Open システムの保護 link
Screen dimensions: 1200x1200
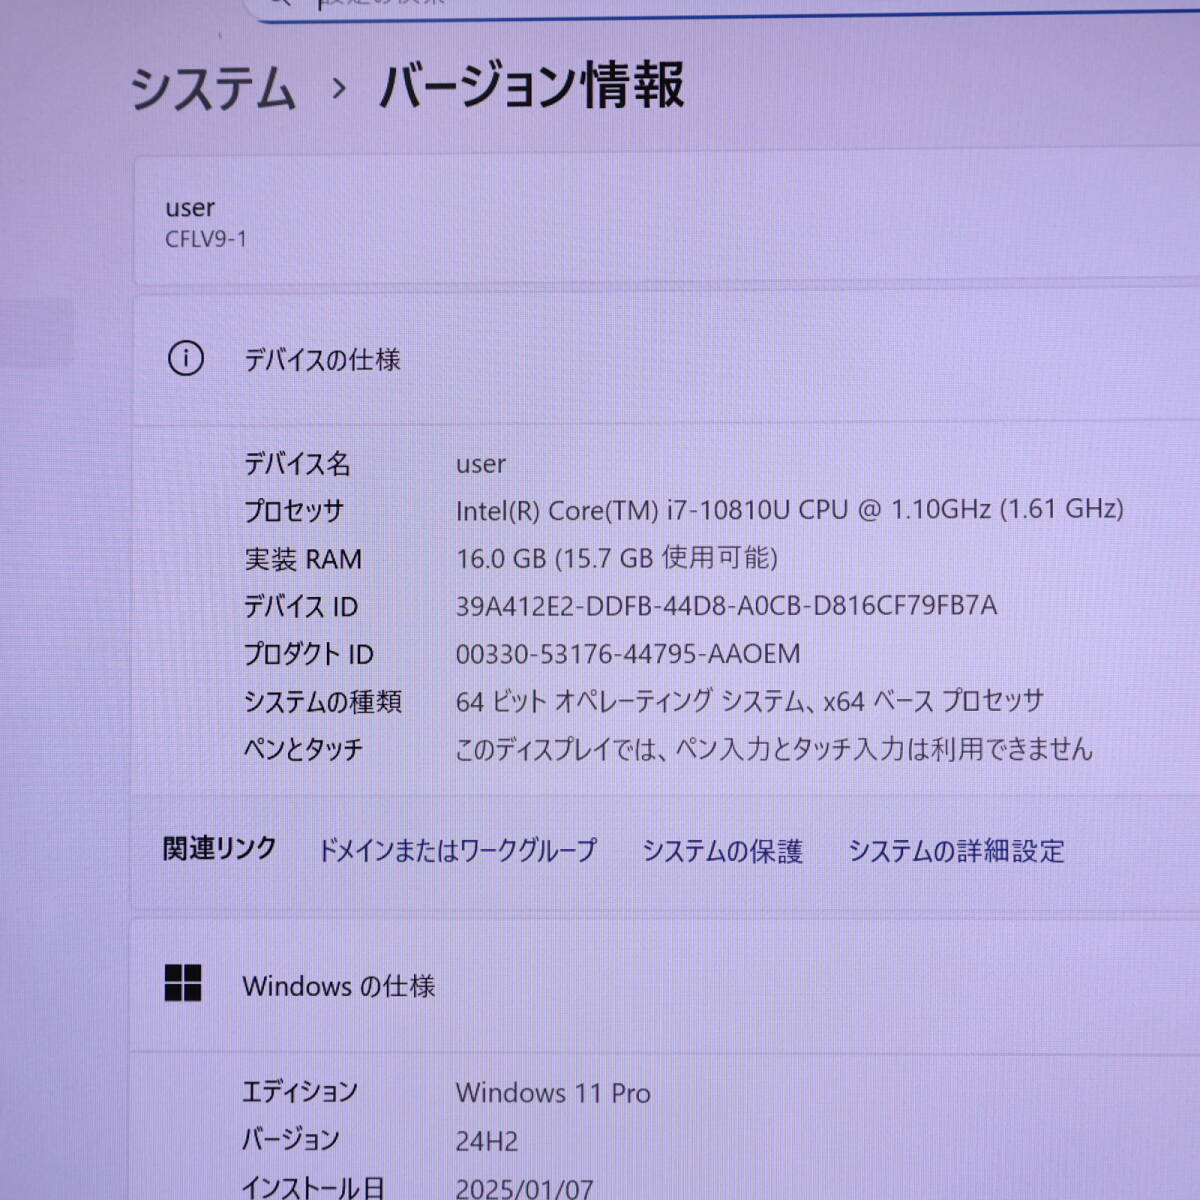coord(722,851)
